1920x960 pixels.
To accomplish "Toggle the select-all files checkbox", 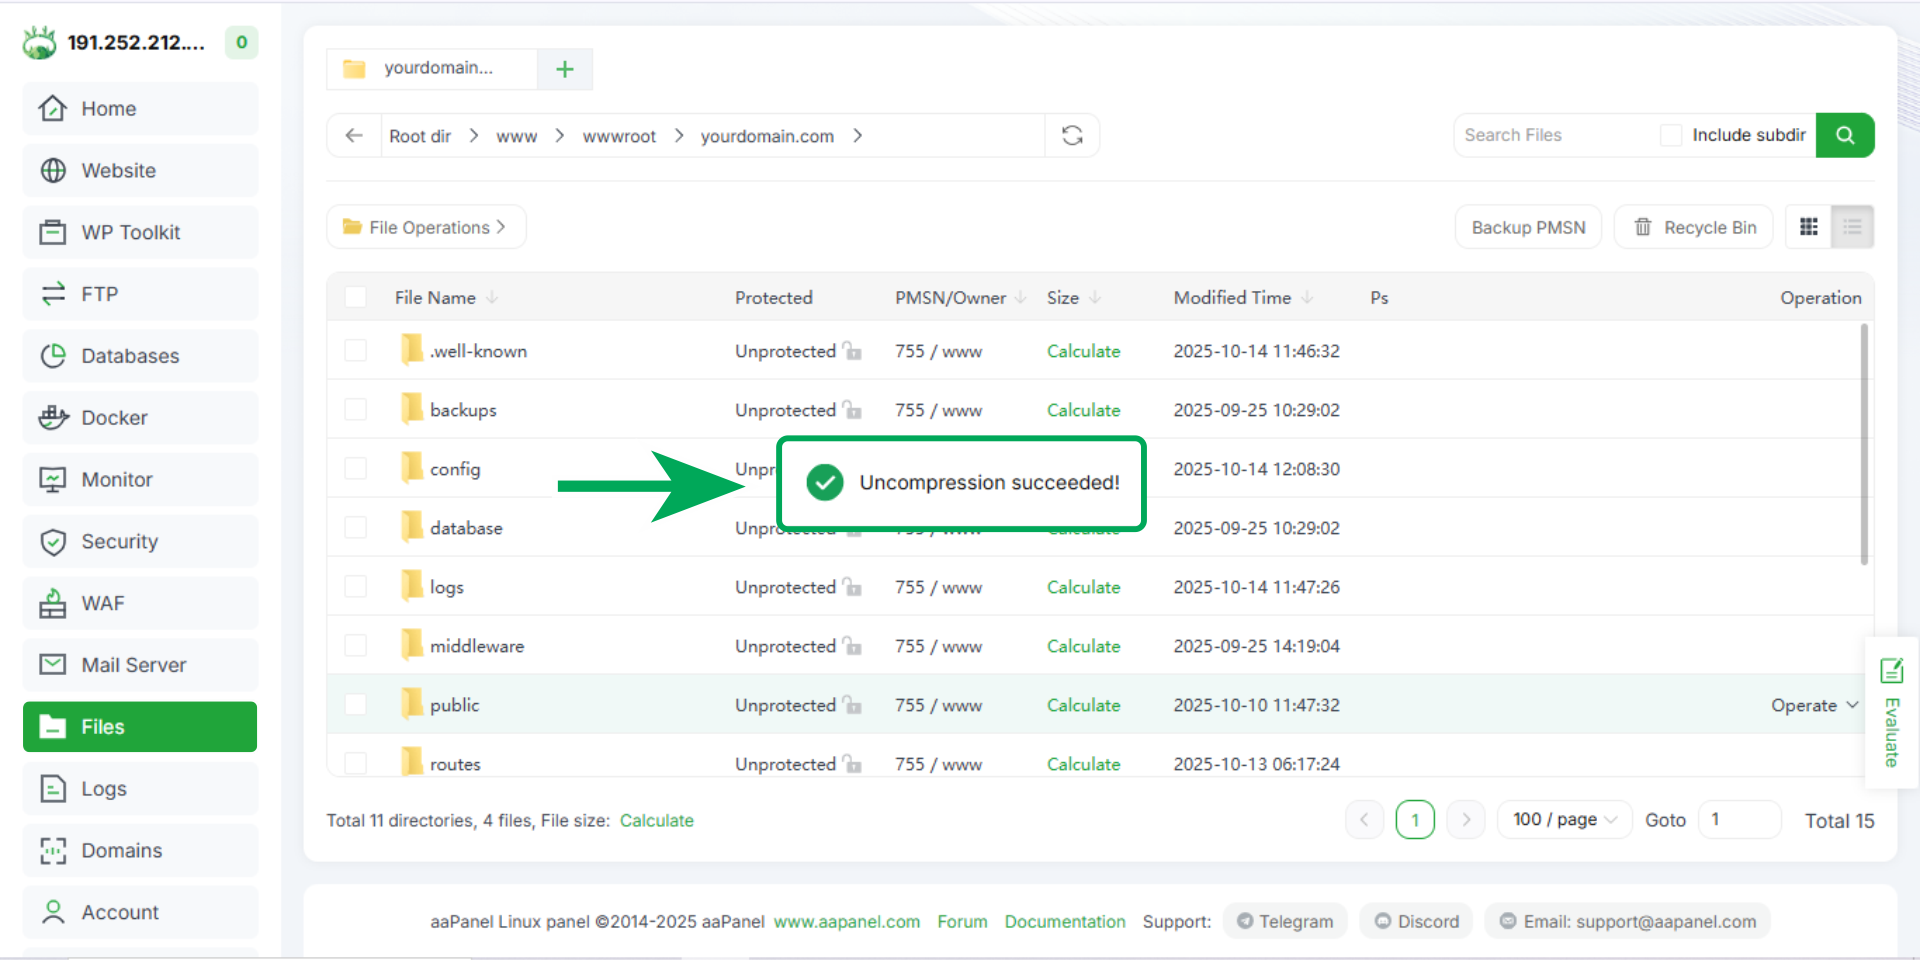I will click(355, 297).
